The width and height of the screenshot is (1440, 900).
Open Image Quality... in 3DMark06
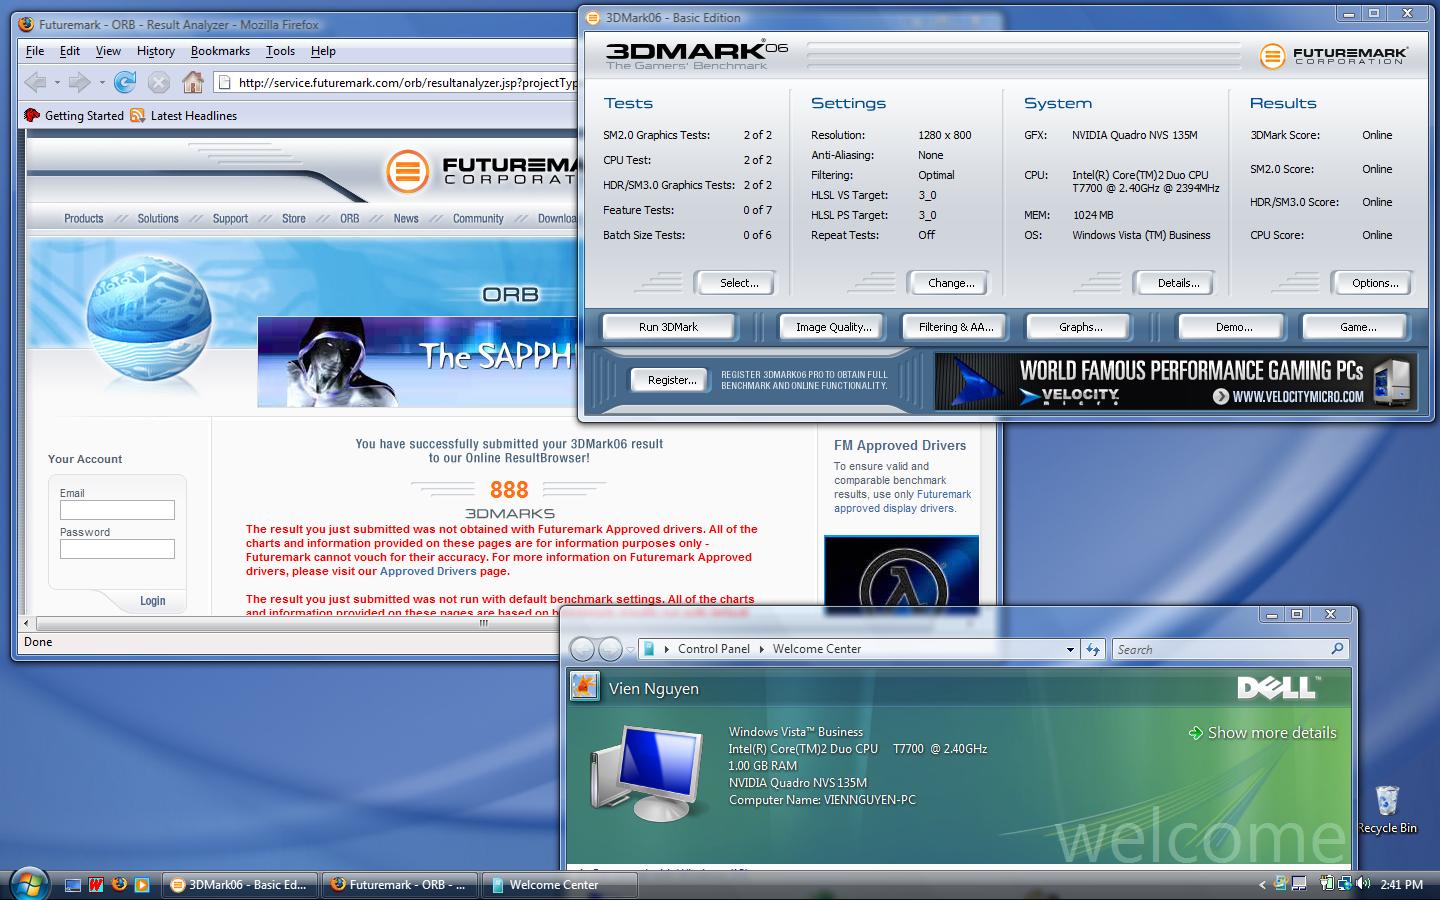pyautogui.click(x=833, y=327)
